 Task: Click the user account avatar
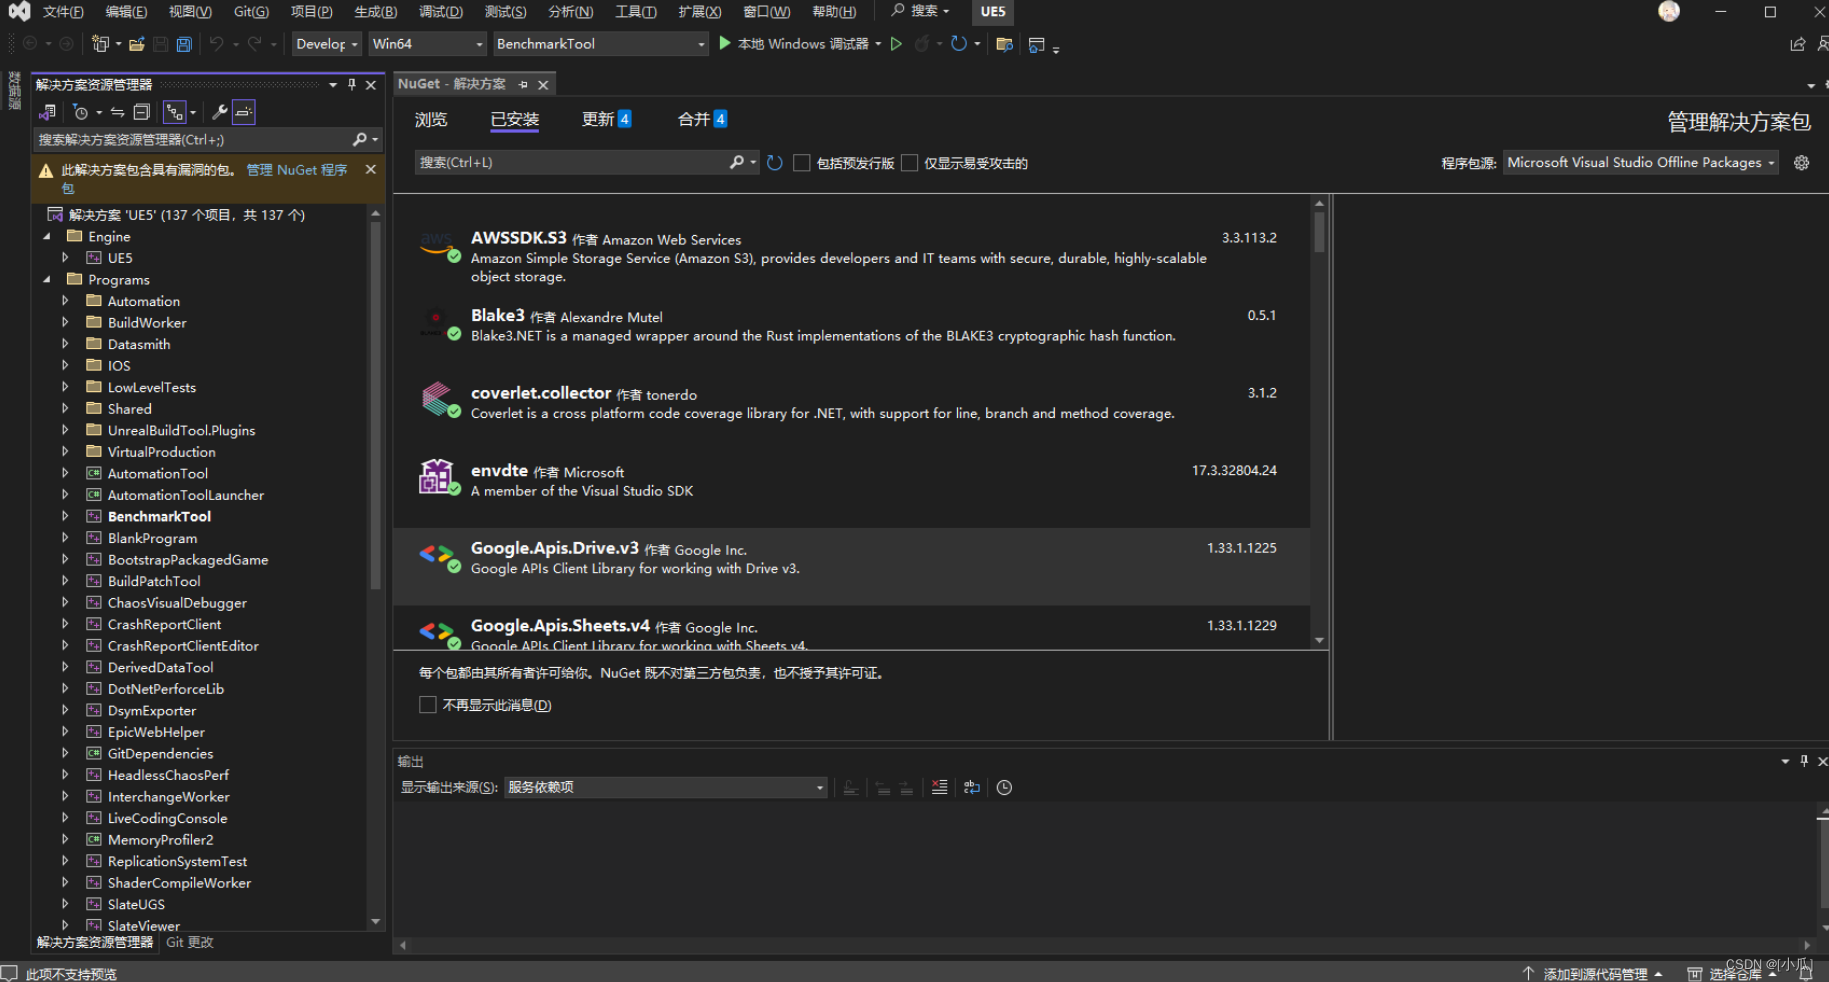1669,11
